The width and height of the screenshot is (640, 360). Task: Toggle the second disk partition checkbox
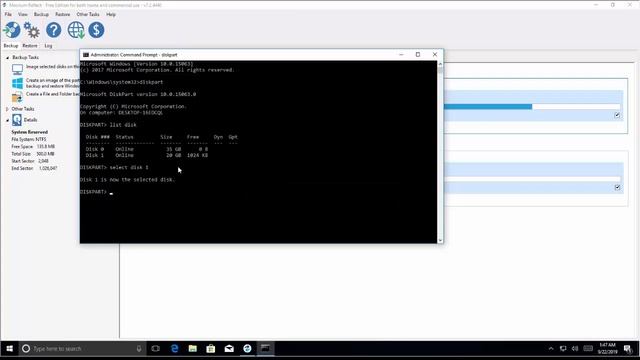click(x=617, y=187)
